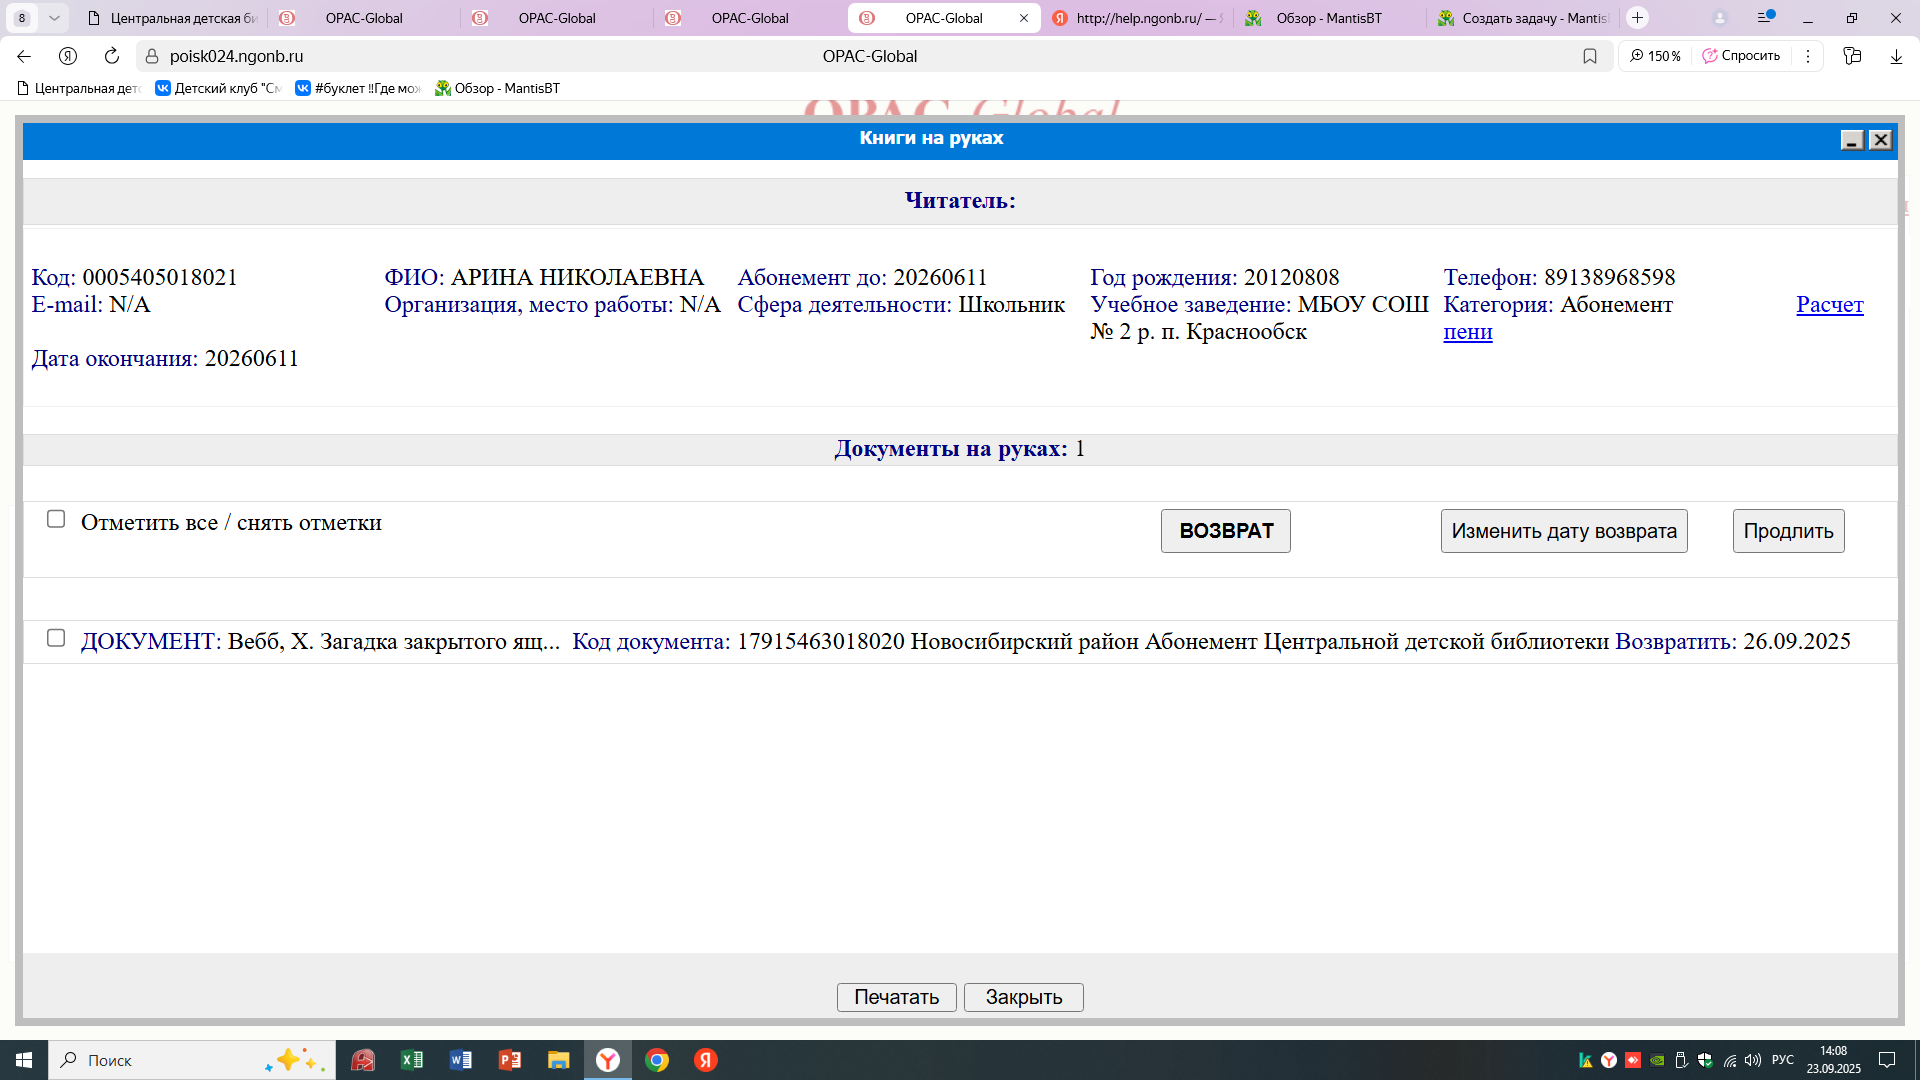1920x1080 pixels.
Task: Open the browser downloads icon
Action: pyautogui.click(x=1896, y=56)
